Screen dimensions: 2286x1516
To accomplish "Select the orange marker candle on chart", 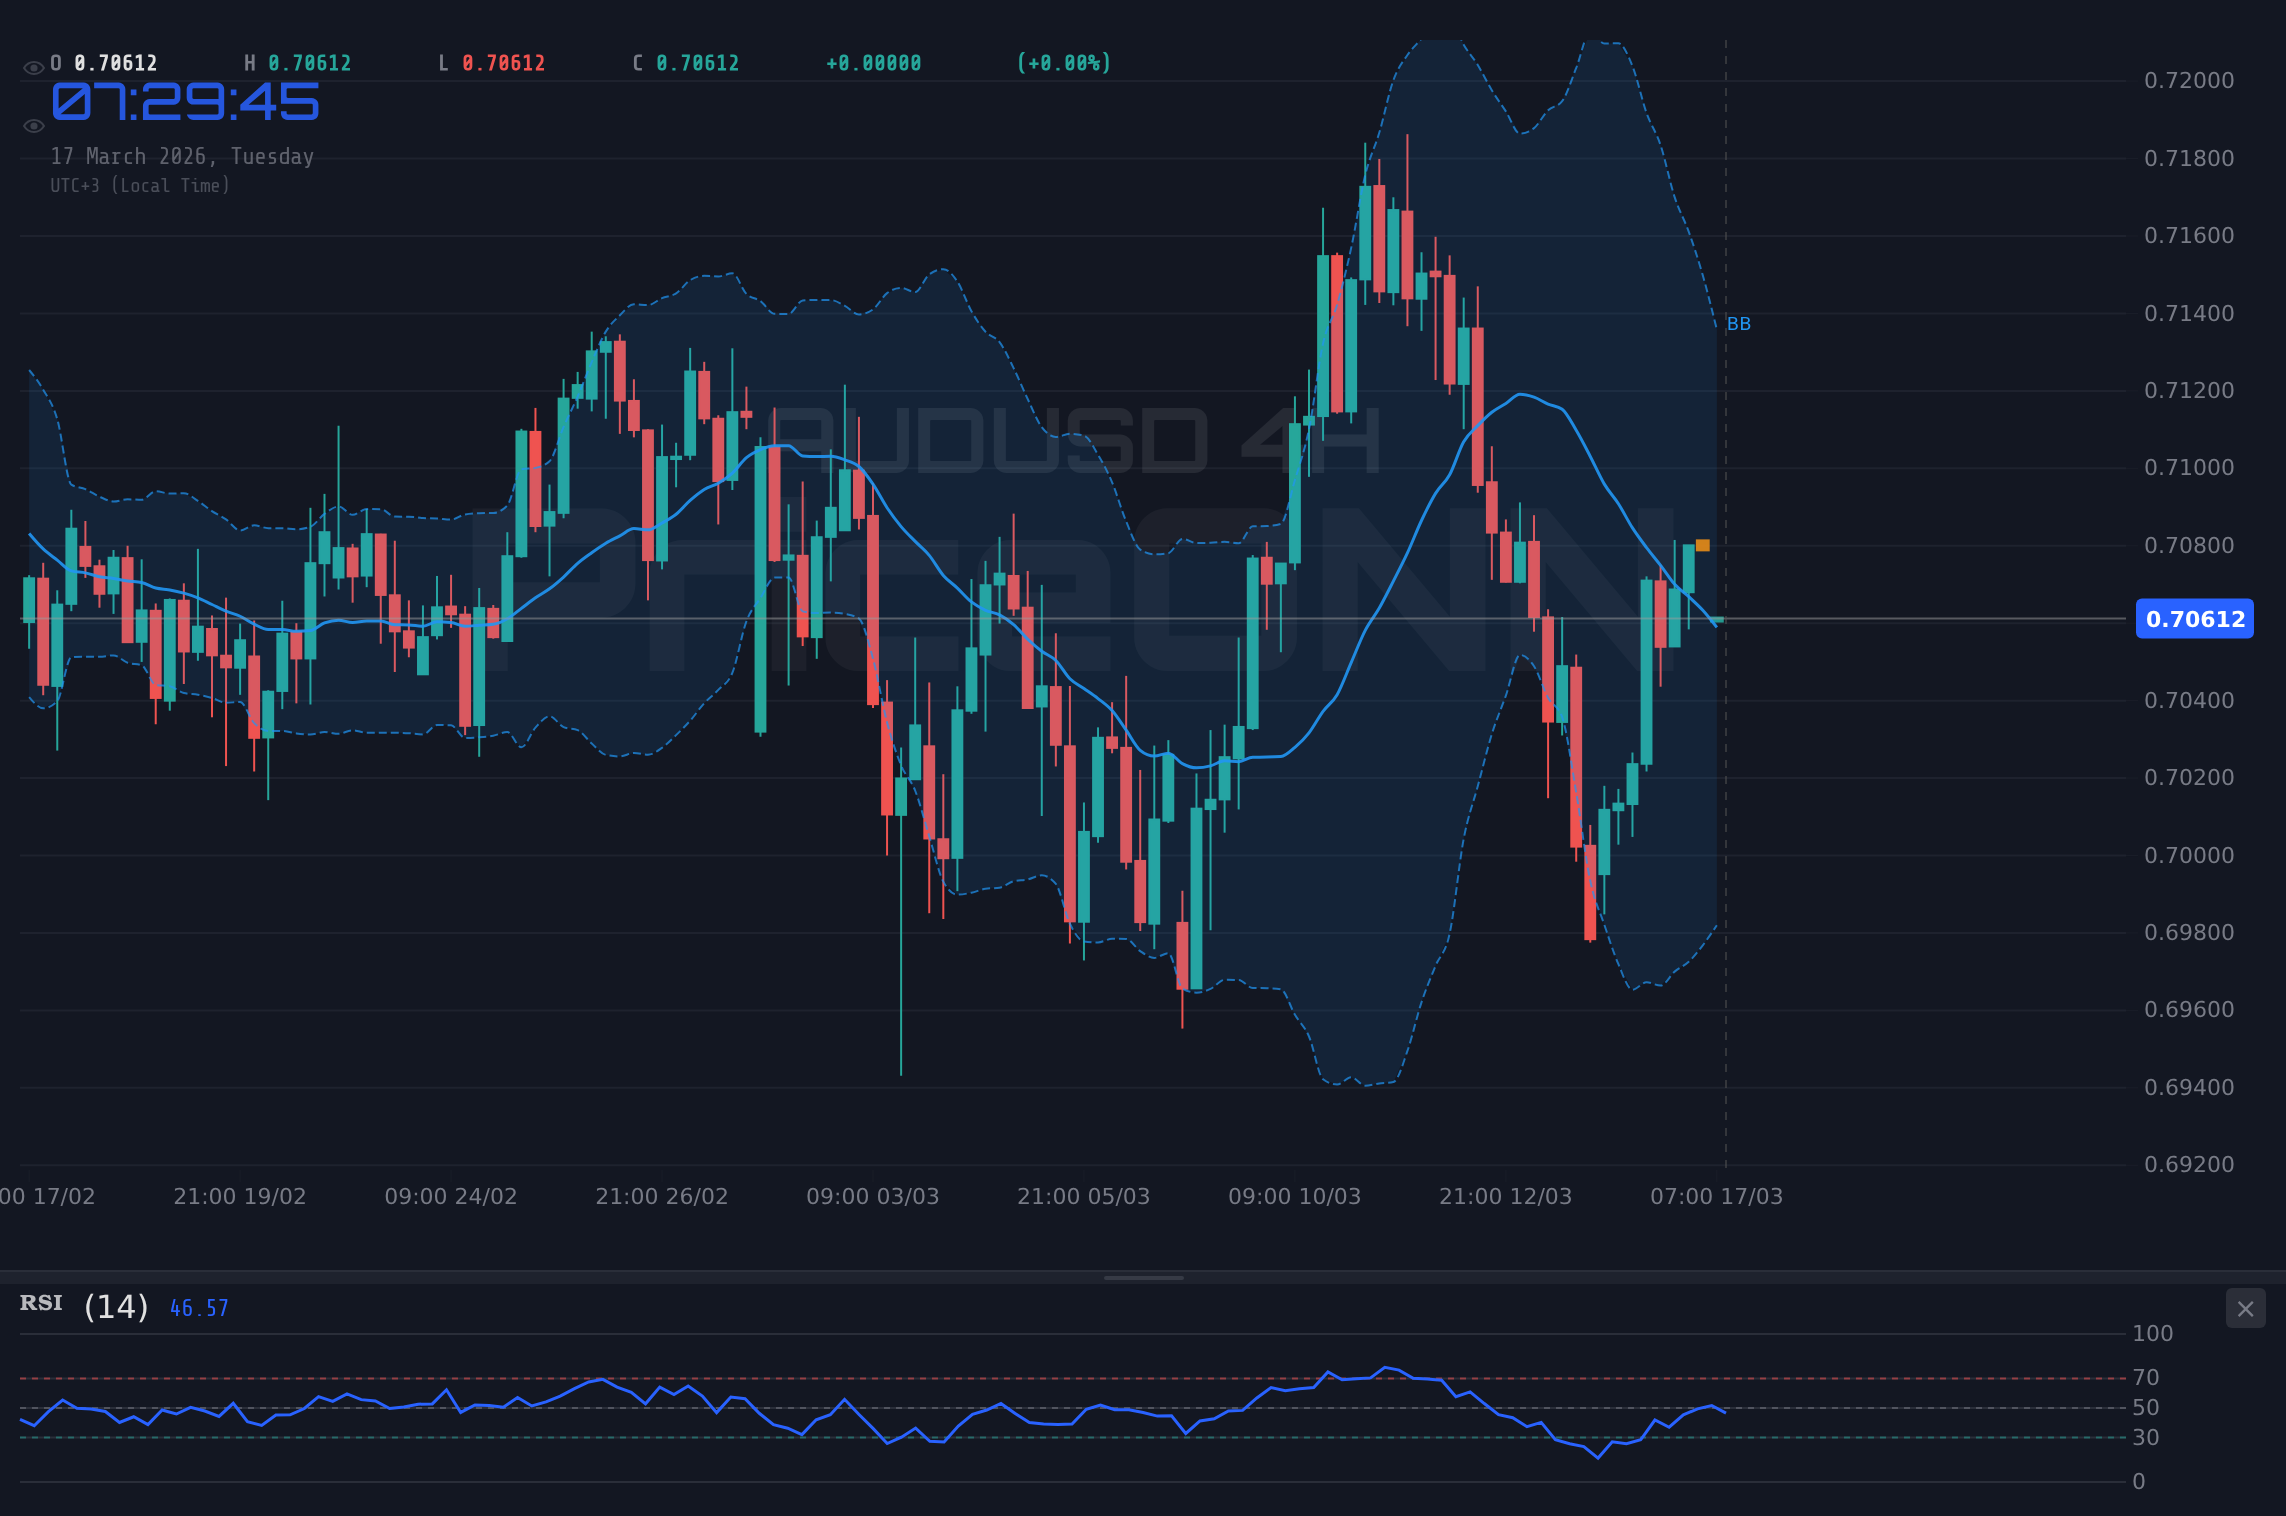I will tap(1701, 545).
